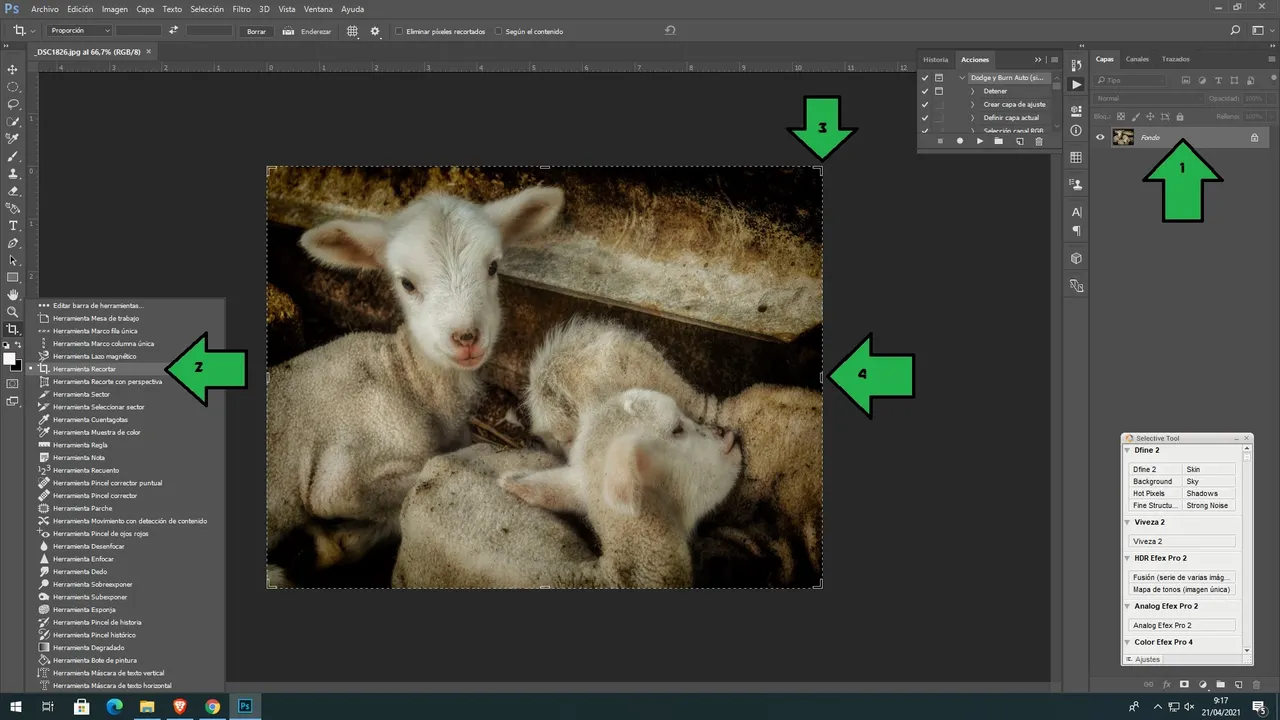1280x720 pixels.
Task: Swap width and height crop values
Action: coord(174,31)
